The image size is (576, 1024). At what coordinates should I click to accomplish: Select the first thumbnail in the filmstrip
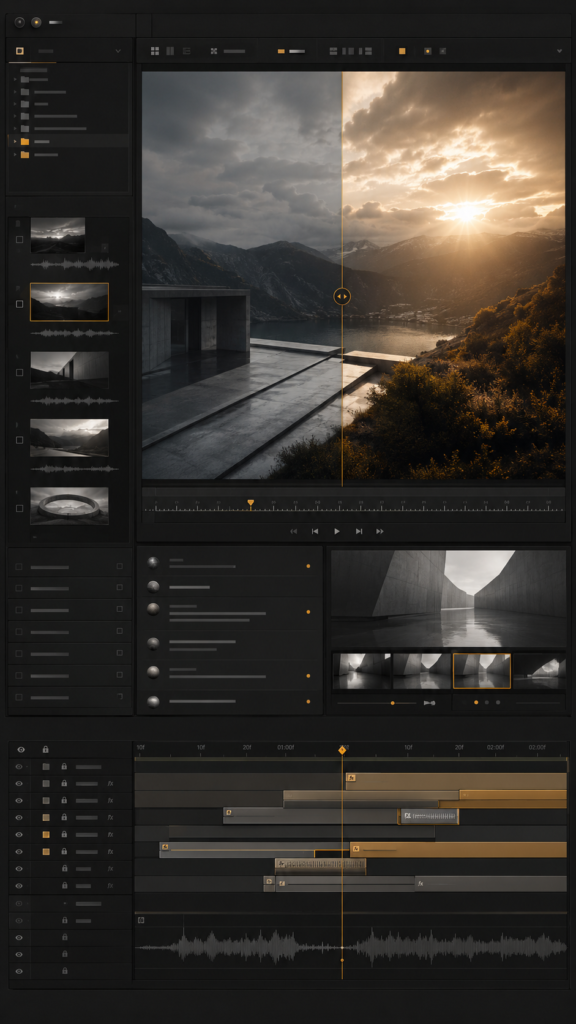click(x=362, y=671)
